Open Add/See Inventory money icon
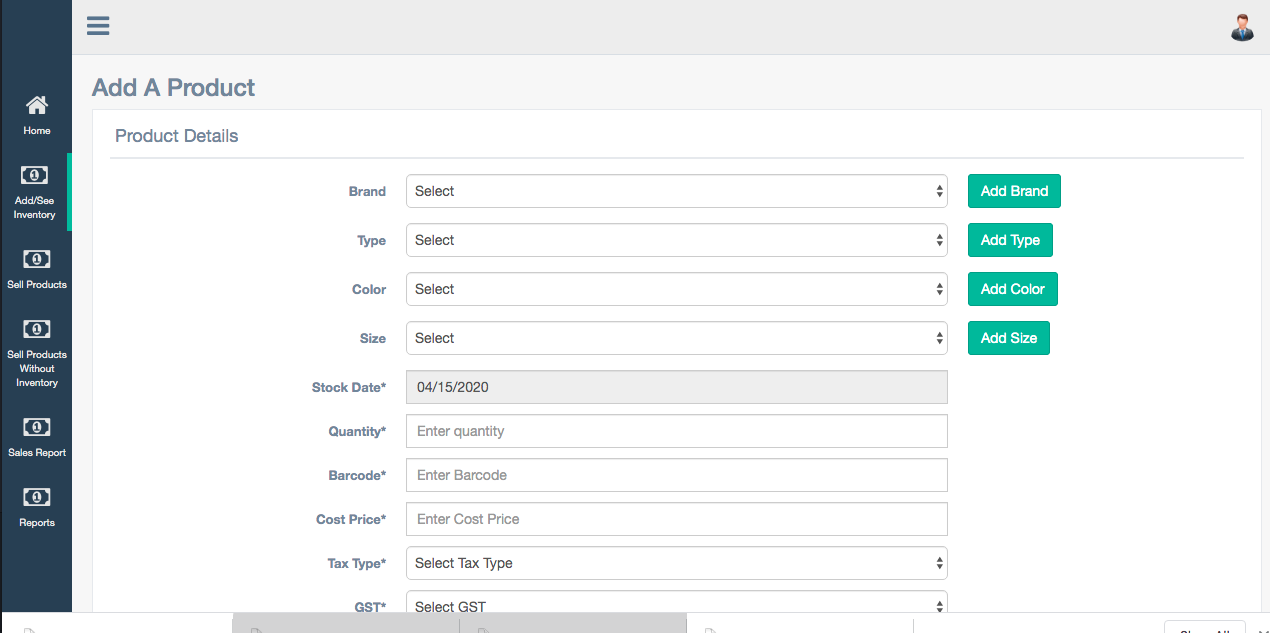This screenshot has width=1270, height=633. (35, 175)
